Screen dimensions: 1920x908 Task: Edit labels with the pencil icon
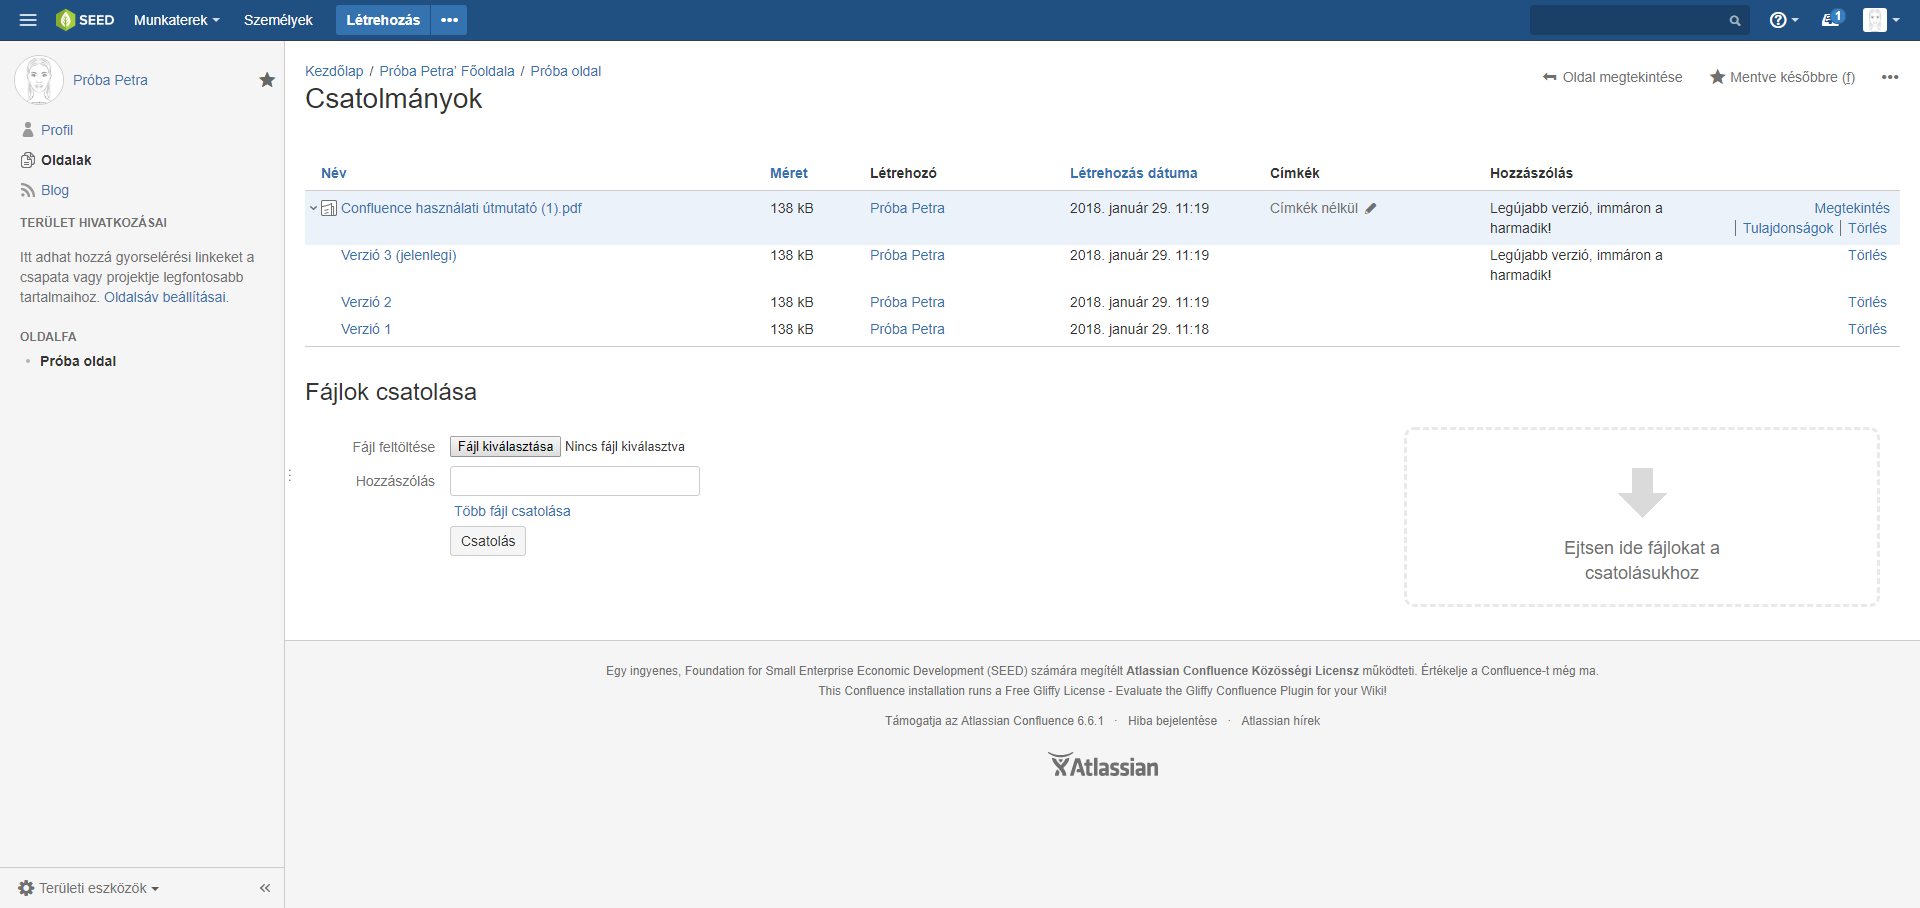coord(1371,208)
